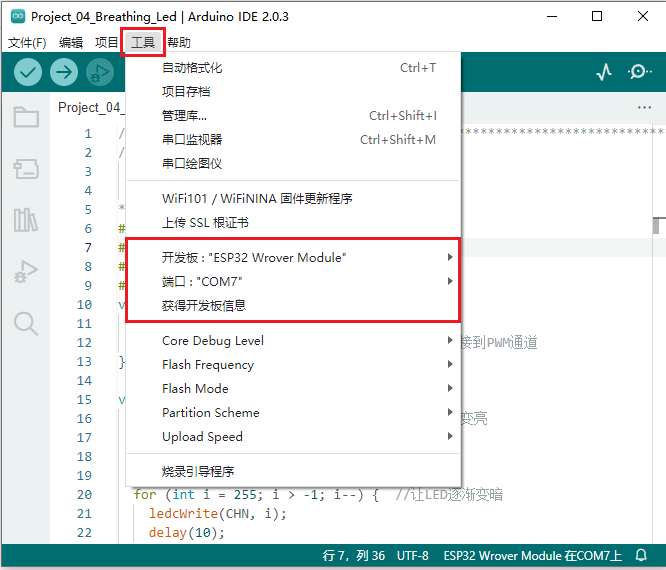The image size is (666, 570).
Task: Open the Boards Manager sidebar icon
Action: tap(26, 169)
